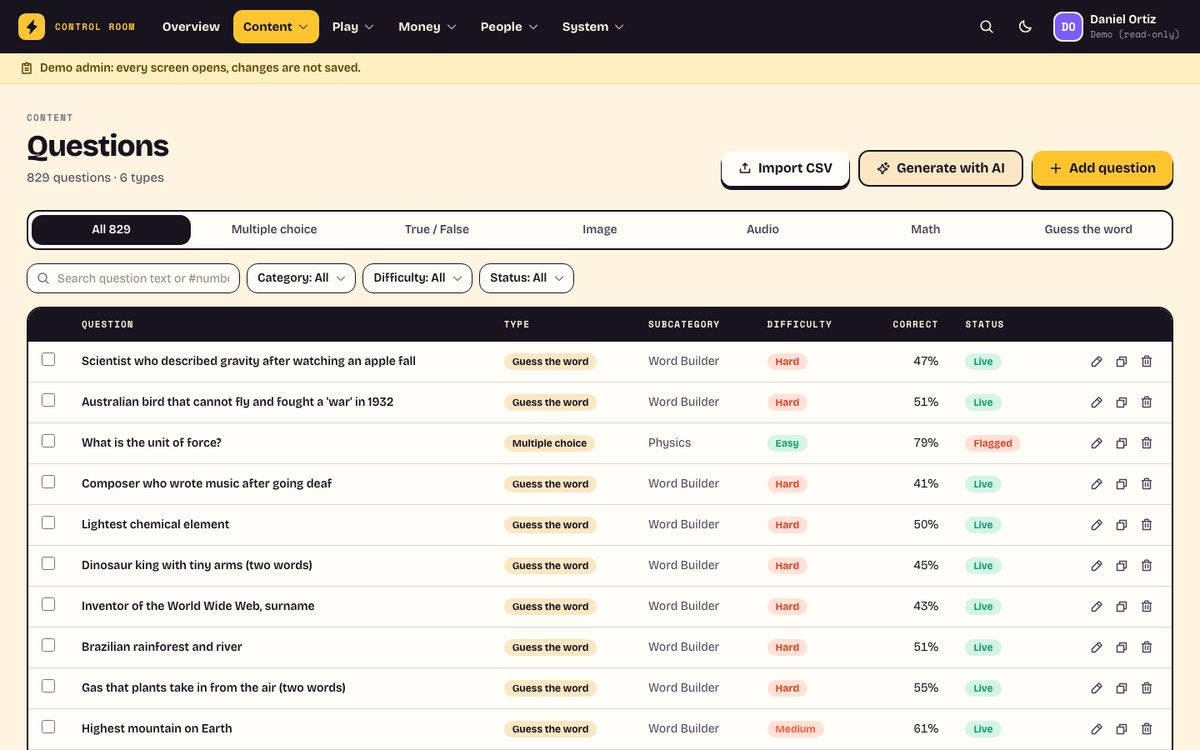This screenshot has height=750, width=1200.
Task: Click the Control Room lightning logo
Action: [32, 27]
